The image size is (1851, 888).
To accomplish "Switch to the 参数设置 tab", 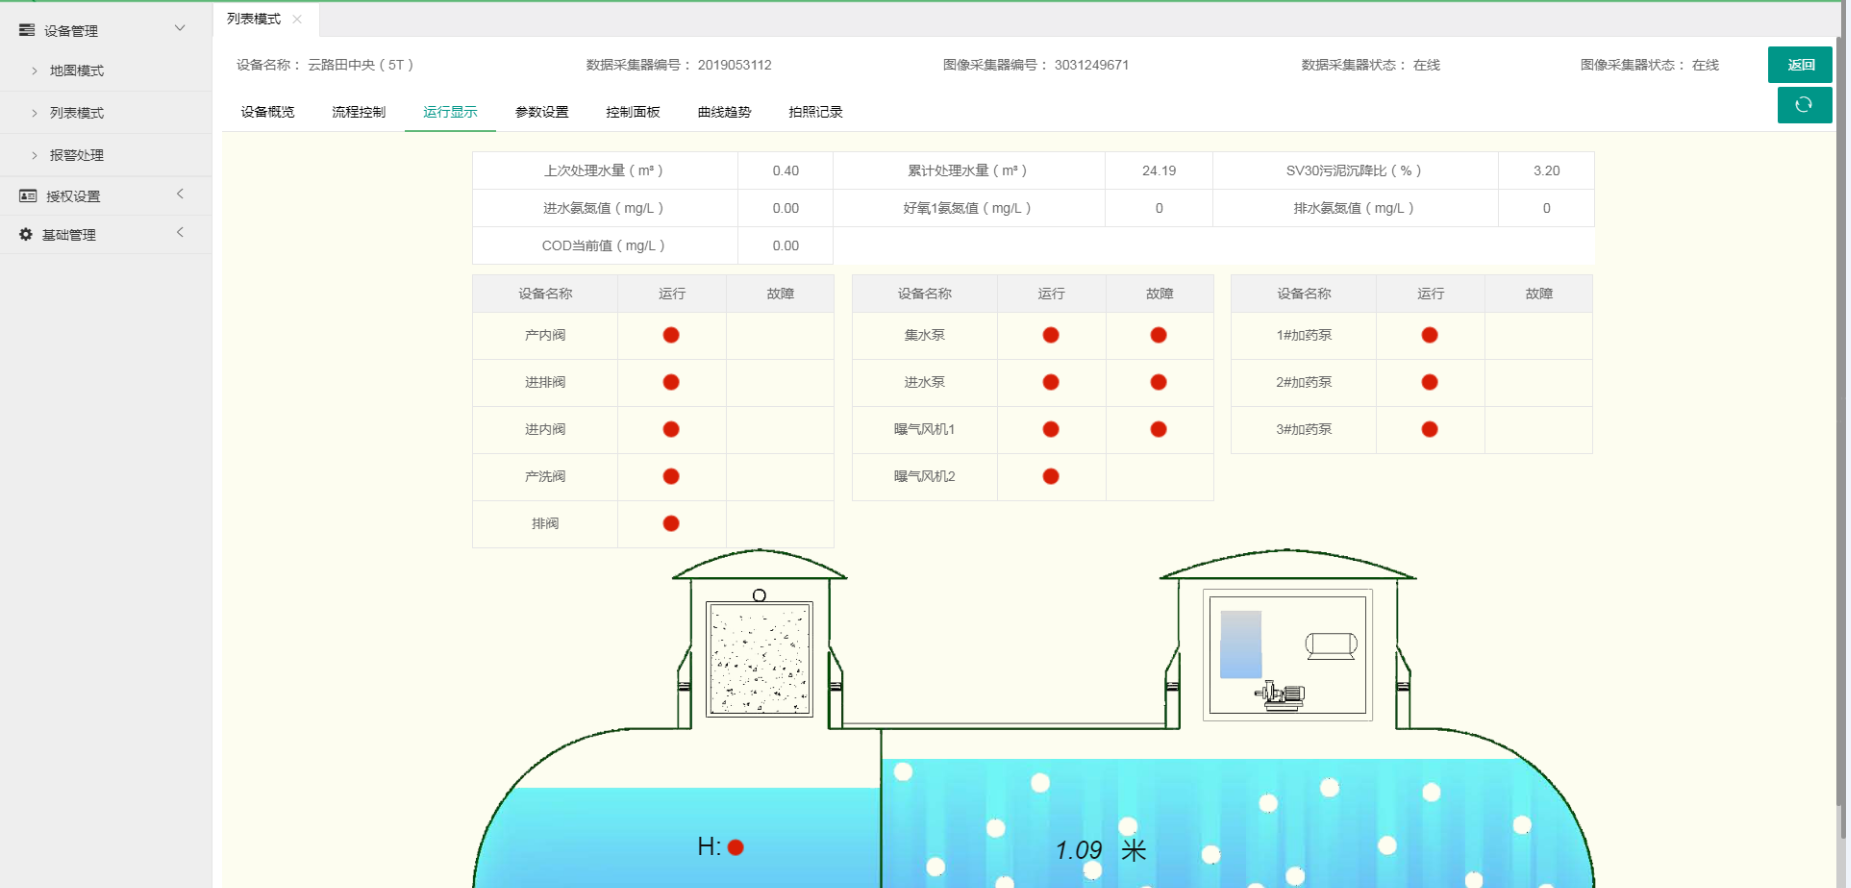I will pos(541,112).
